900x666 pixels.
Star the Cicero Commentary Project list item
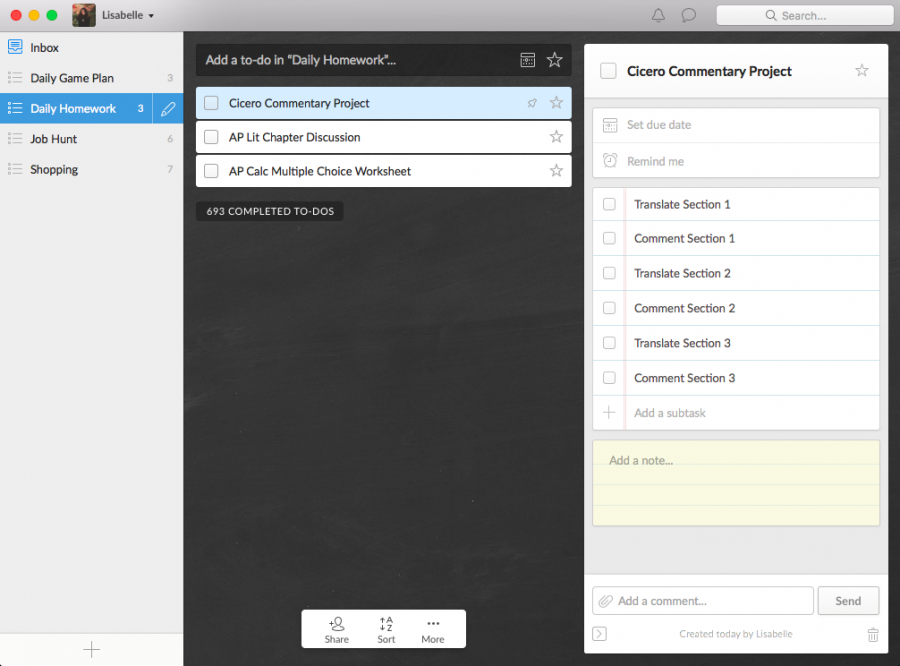pos(556,103)
